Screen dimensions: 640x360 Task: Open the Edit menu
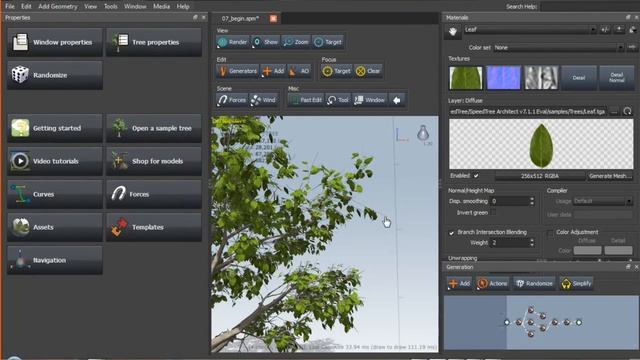coord(26,7)
